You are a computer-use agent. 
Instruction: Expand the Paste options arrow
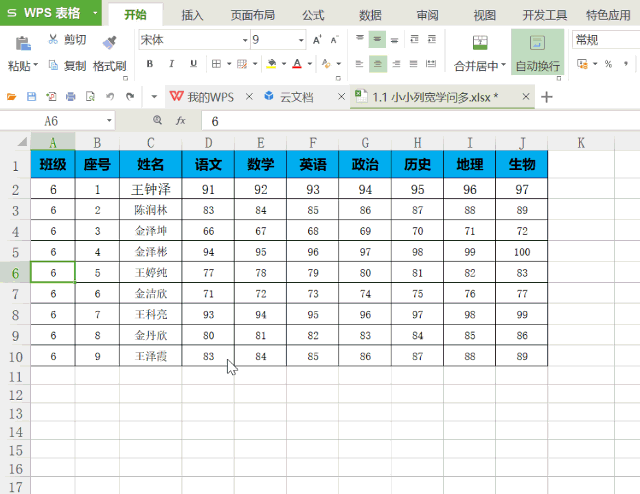(x=36, y=65)
